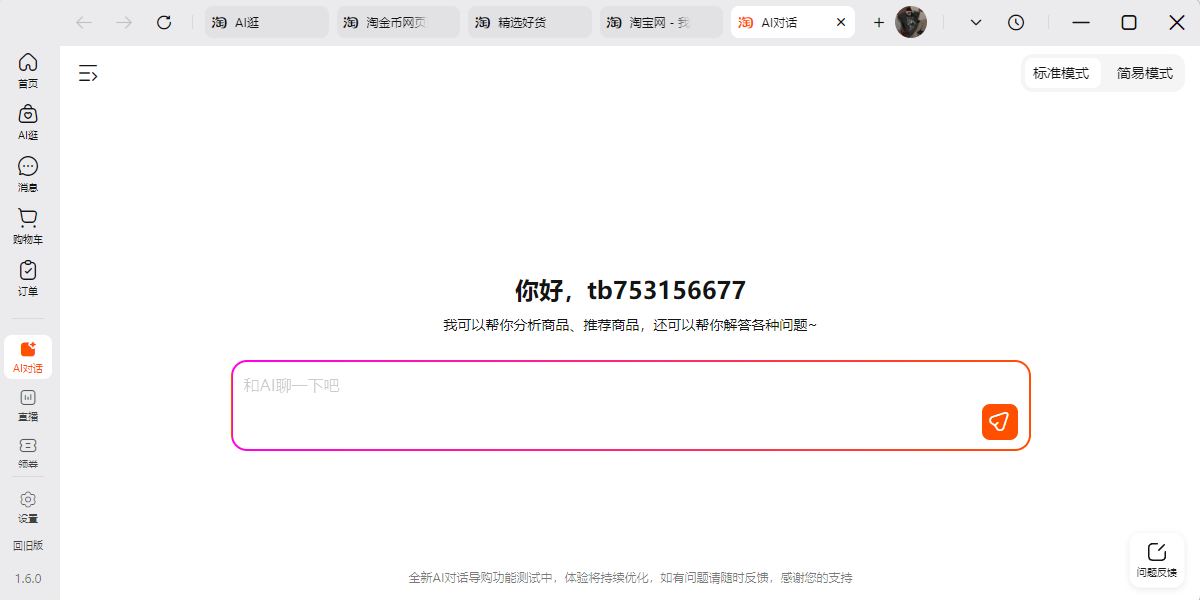Open the 领券 coupon icon
This screenshot has width=1200, height=600.
click(28, 452)
